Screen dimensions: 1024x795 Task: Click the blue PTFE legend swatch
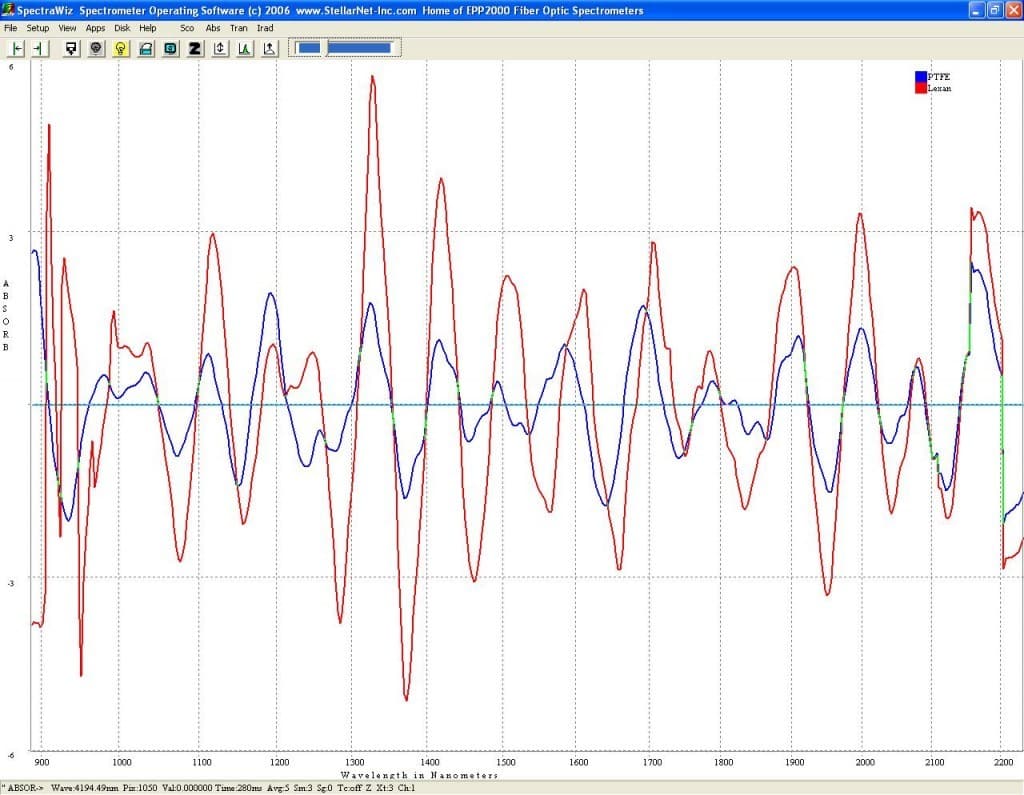click(921, 76)
